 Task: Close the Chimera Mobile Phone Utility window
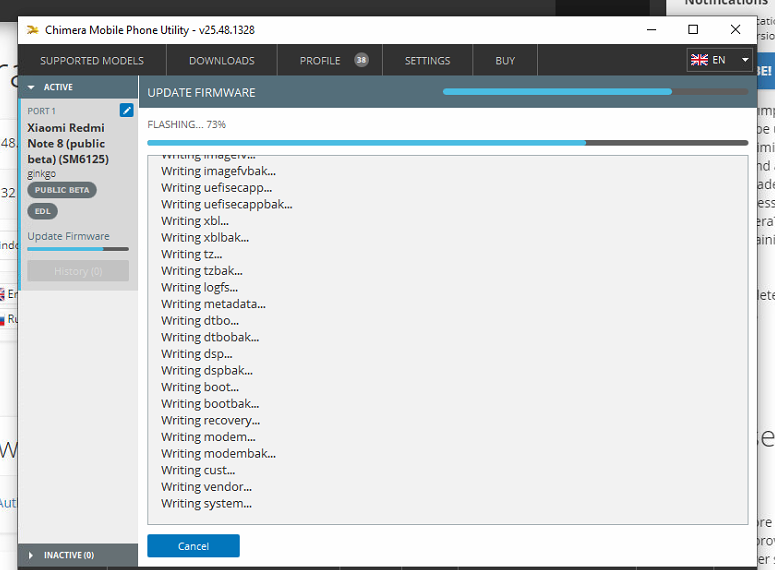735,30
